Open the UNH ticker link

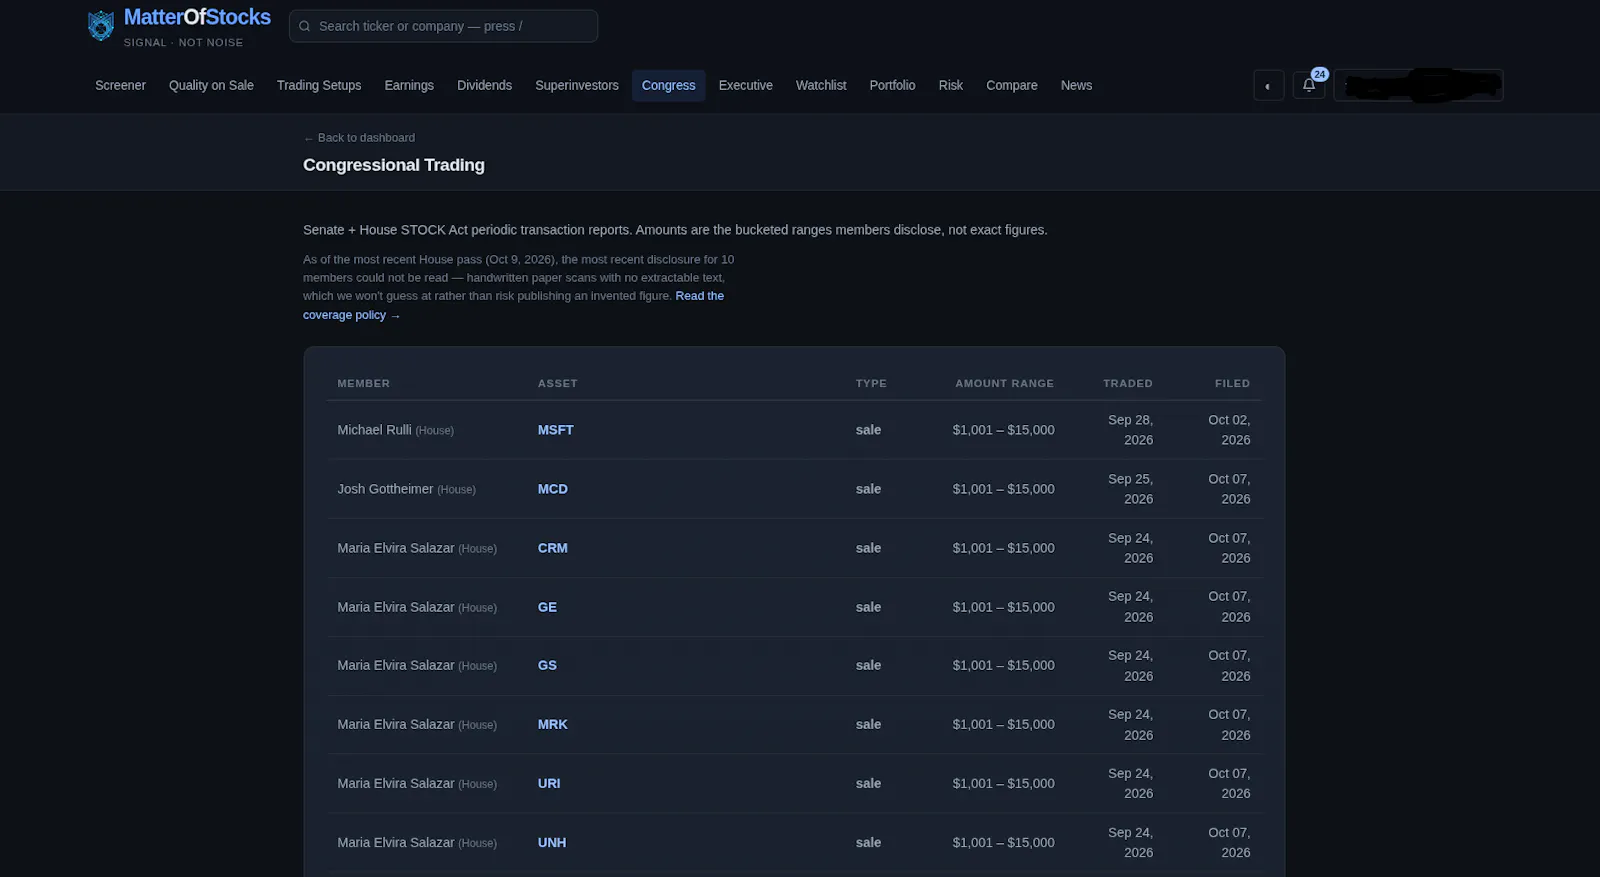[552, 842]
